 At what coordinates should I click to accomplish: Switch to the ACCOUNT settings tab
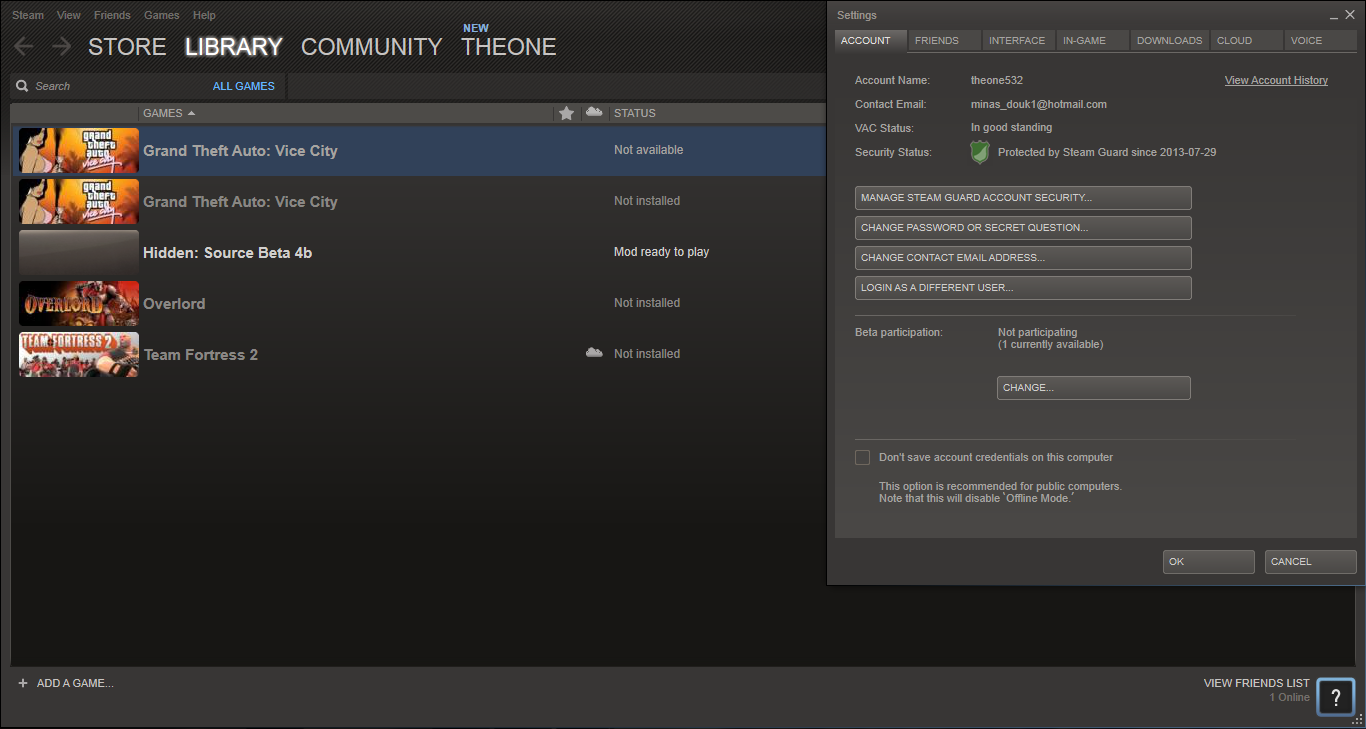870,40
